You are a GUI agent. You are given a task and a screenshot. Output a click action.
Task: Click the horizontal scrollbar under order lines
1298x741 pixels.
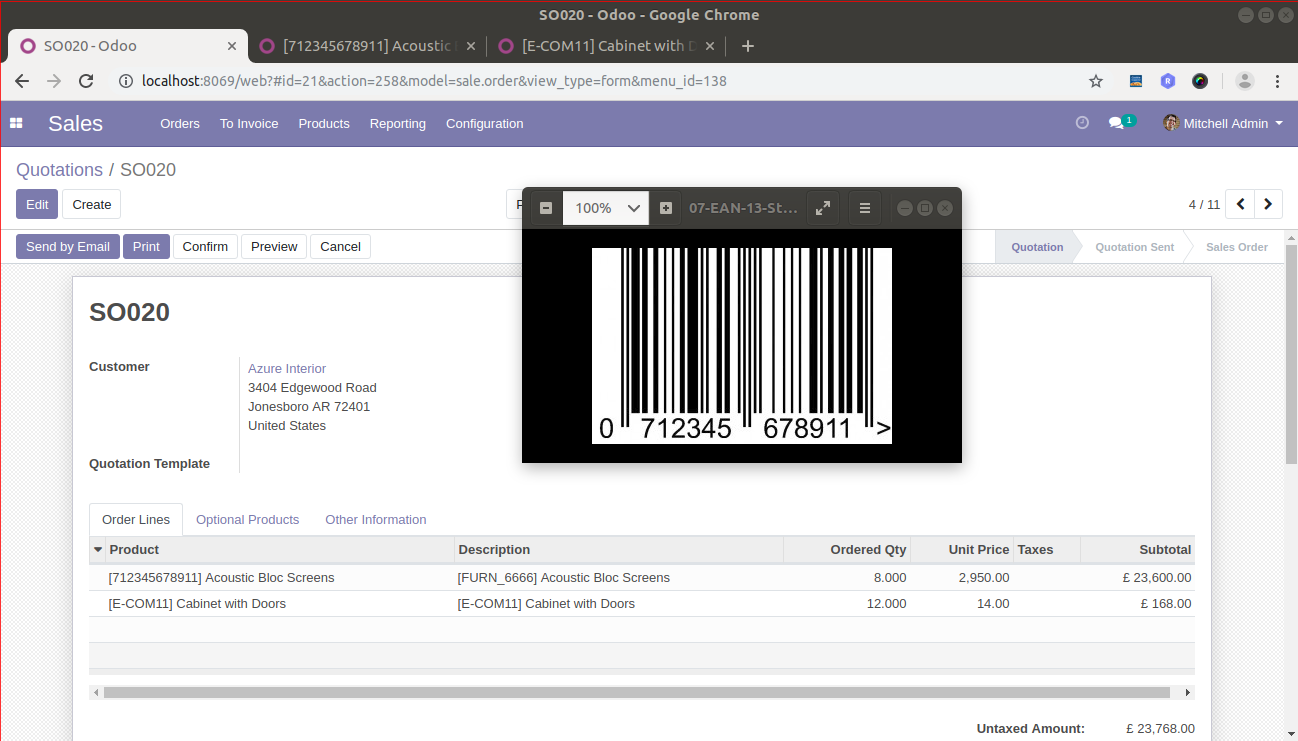(636, 692)
